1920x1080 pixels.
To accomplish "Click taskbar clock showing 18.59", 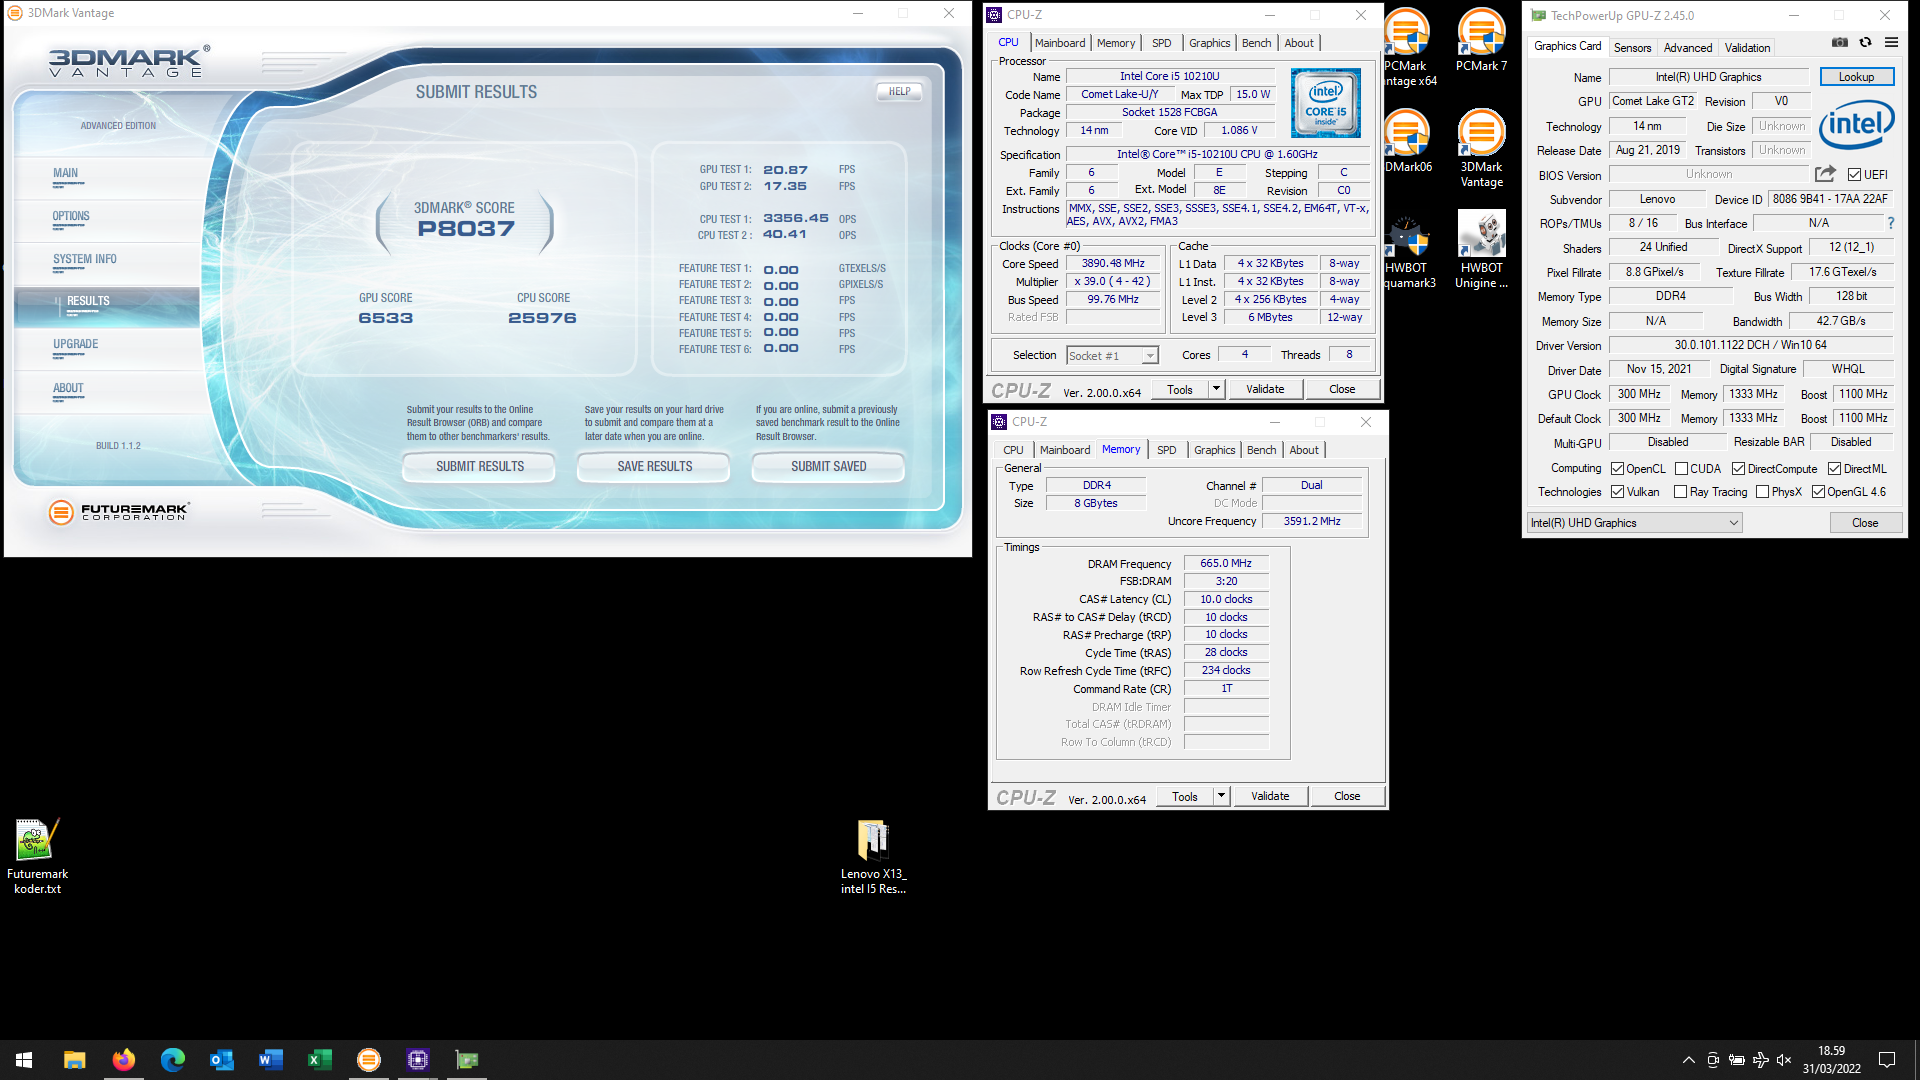I will (1832, 1060).
